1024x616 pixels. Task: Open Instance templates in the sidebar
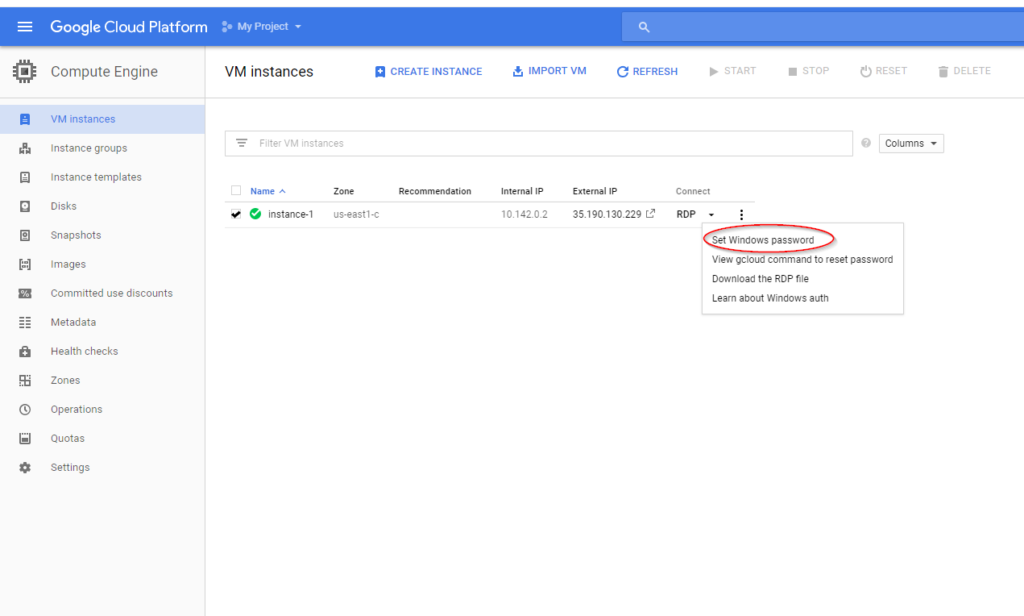(96, 177)
